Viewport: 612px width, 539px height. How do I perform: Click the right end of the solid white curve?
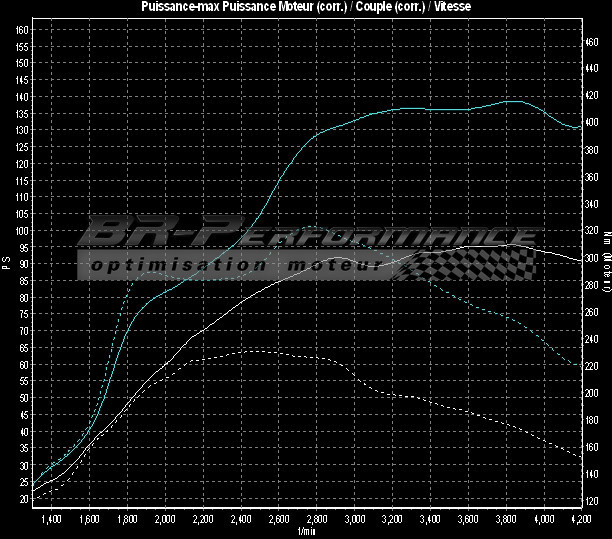pyautogui.click(x=581, y=262)
